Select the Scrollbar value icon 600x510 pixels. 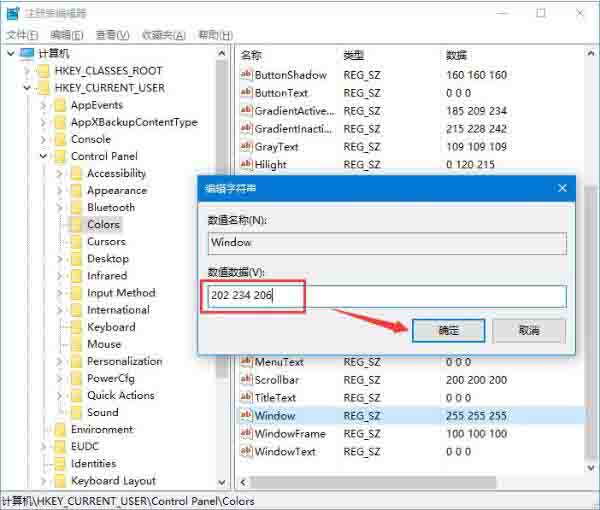[x=246, y=380]
